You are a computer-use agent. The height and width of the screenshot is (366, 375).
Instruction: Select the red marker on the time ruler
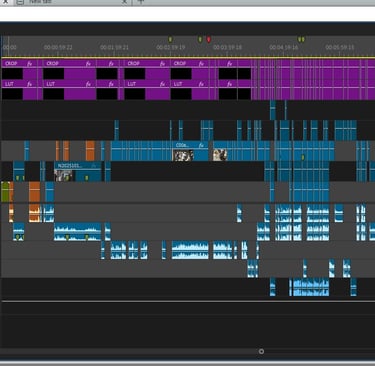coord(209,40)
